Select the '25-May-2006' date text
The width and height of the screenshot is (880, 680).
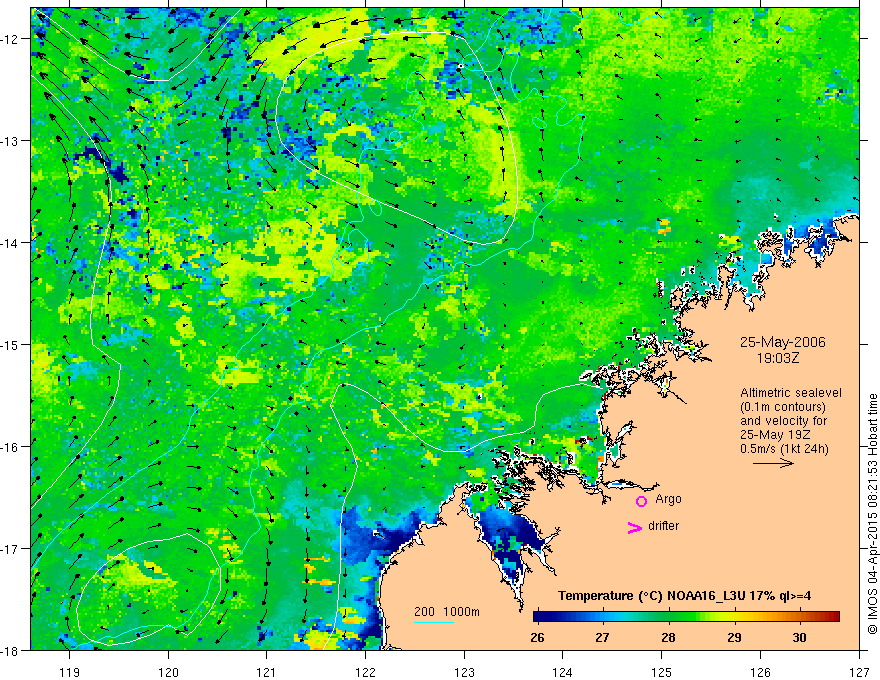pyautogui.click(x=782, y=342)
